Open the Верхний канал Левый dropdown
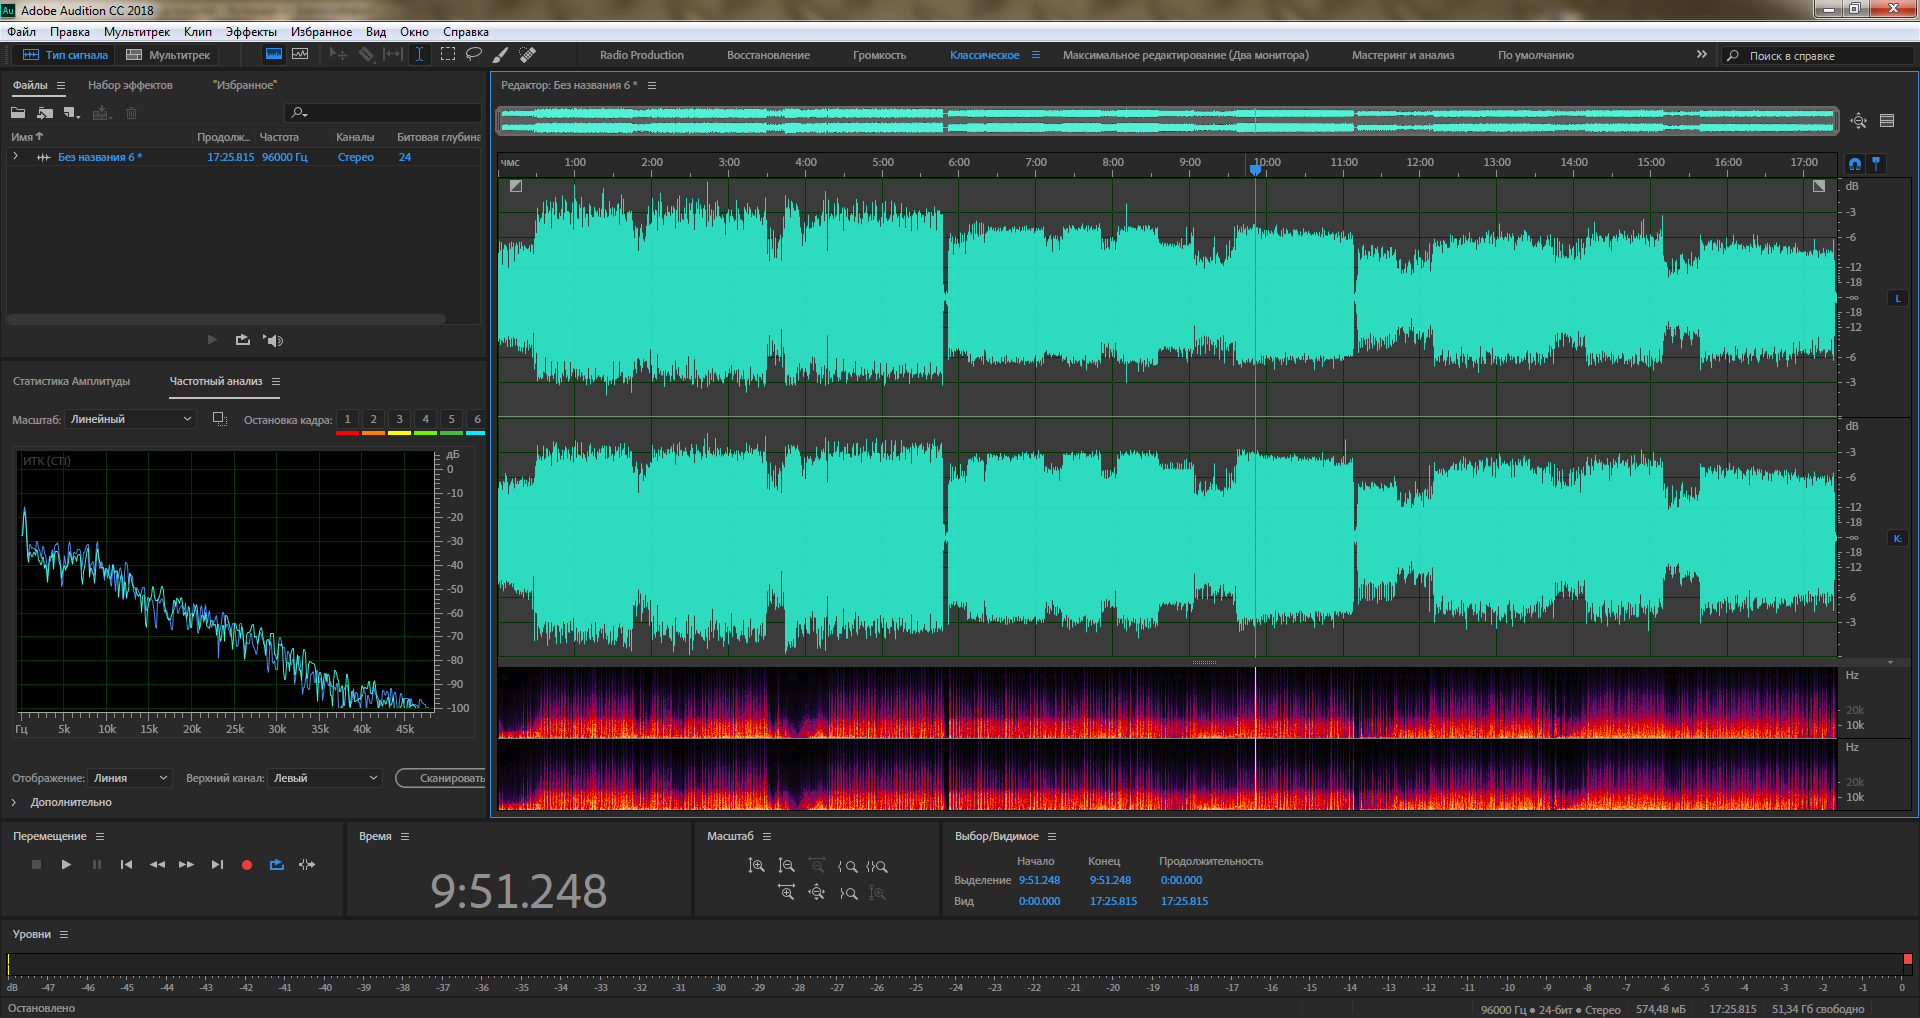Image resolution: width=1920 pixels, height=1018 pixels. pyautogui.click(x=325, y=778)
